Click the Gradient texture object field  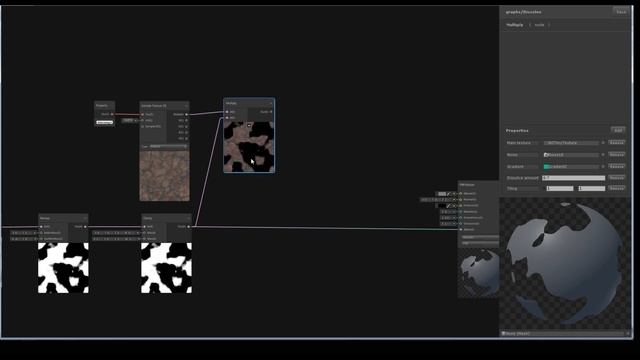click(x=571, y=167)
